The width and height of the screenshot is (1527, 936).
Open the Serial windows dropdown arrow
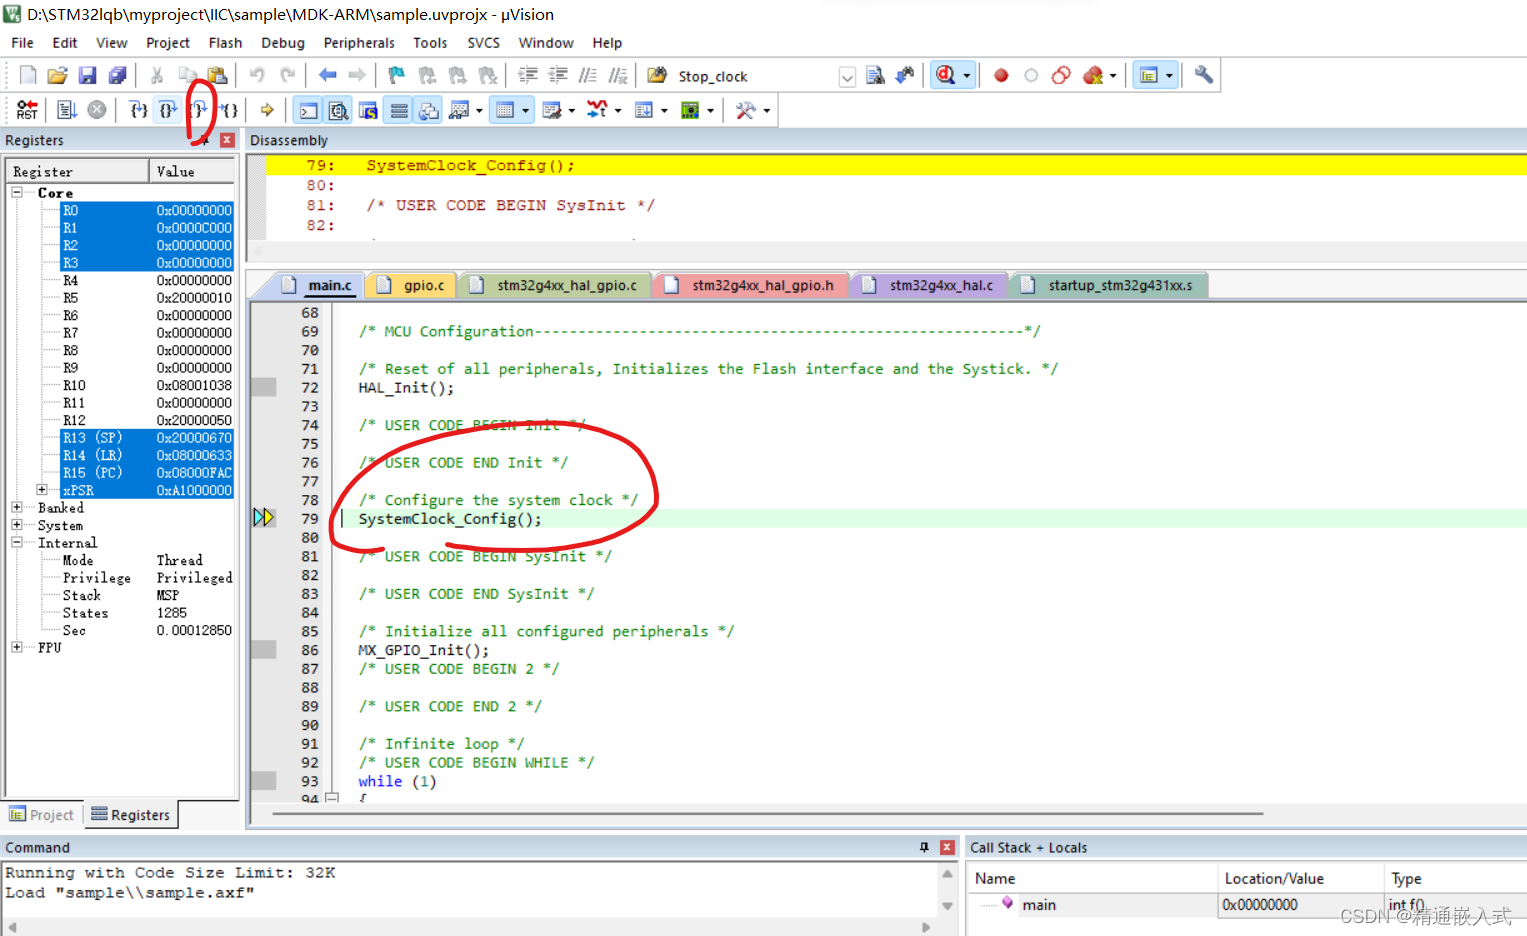571,111
